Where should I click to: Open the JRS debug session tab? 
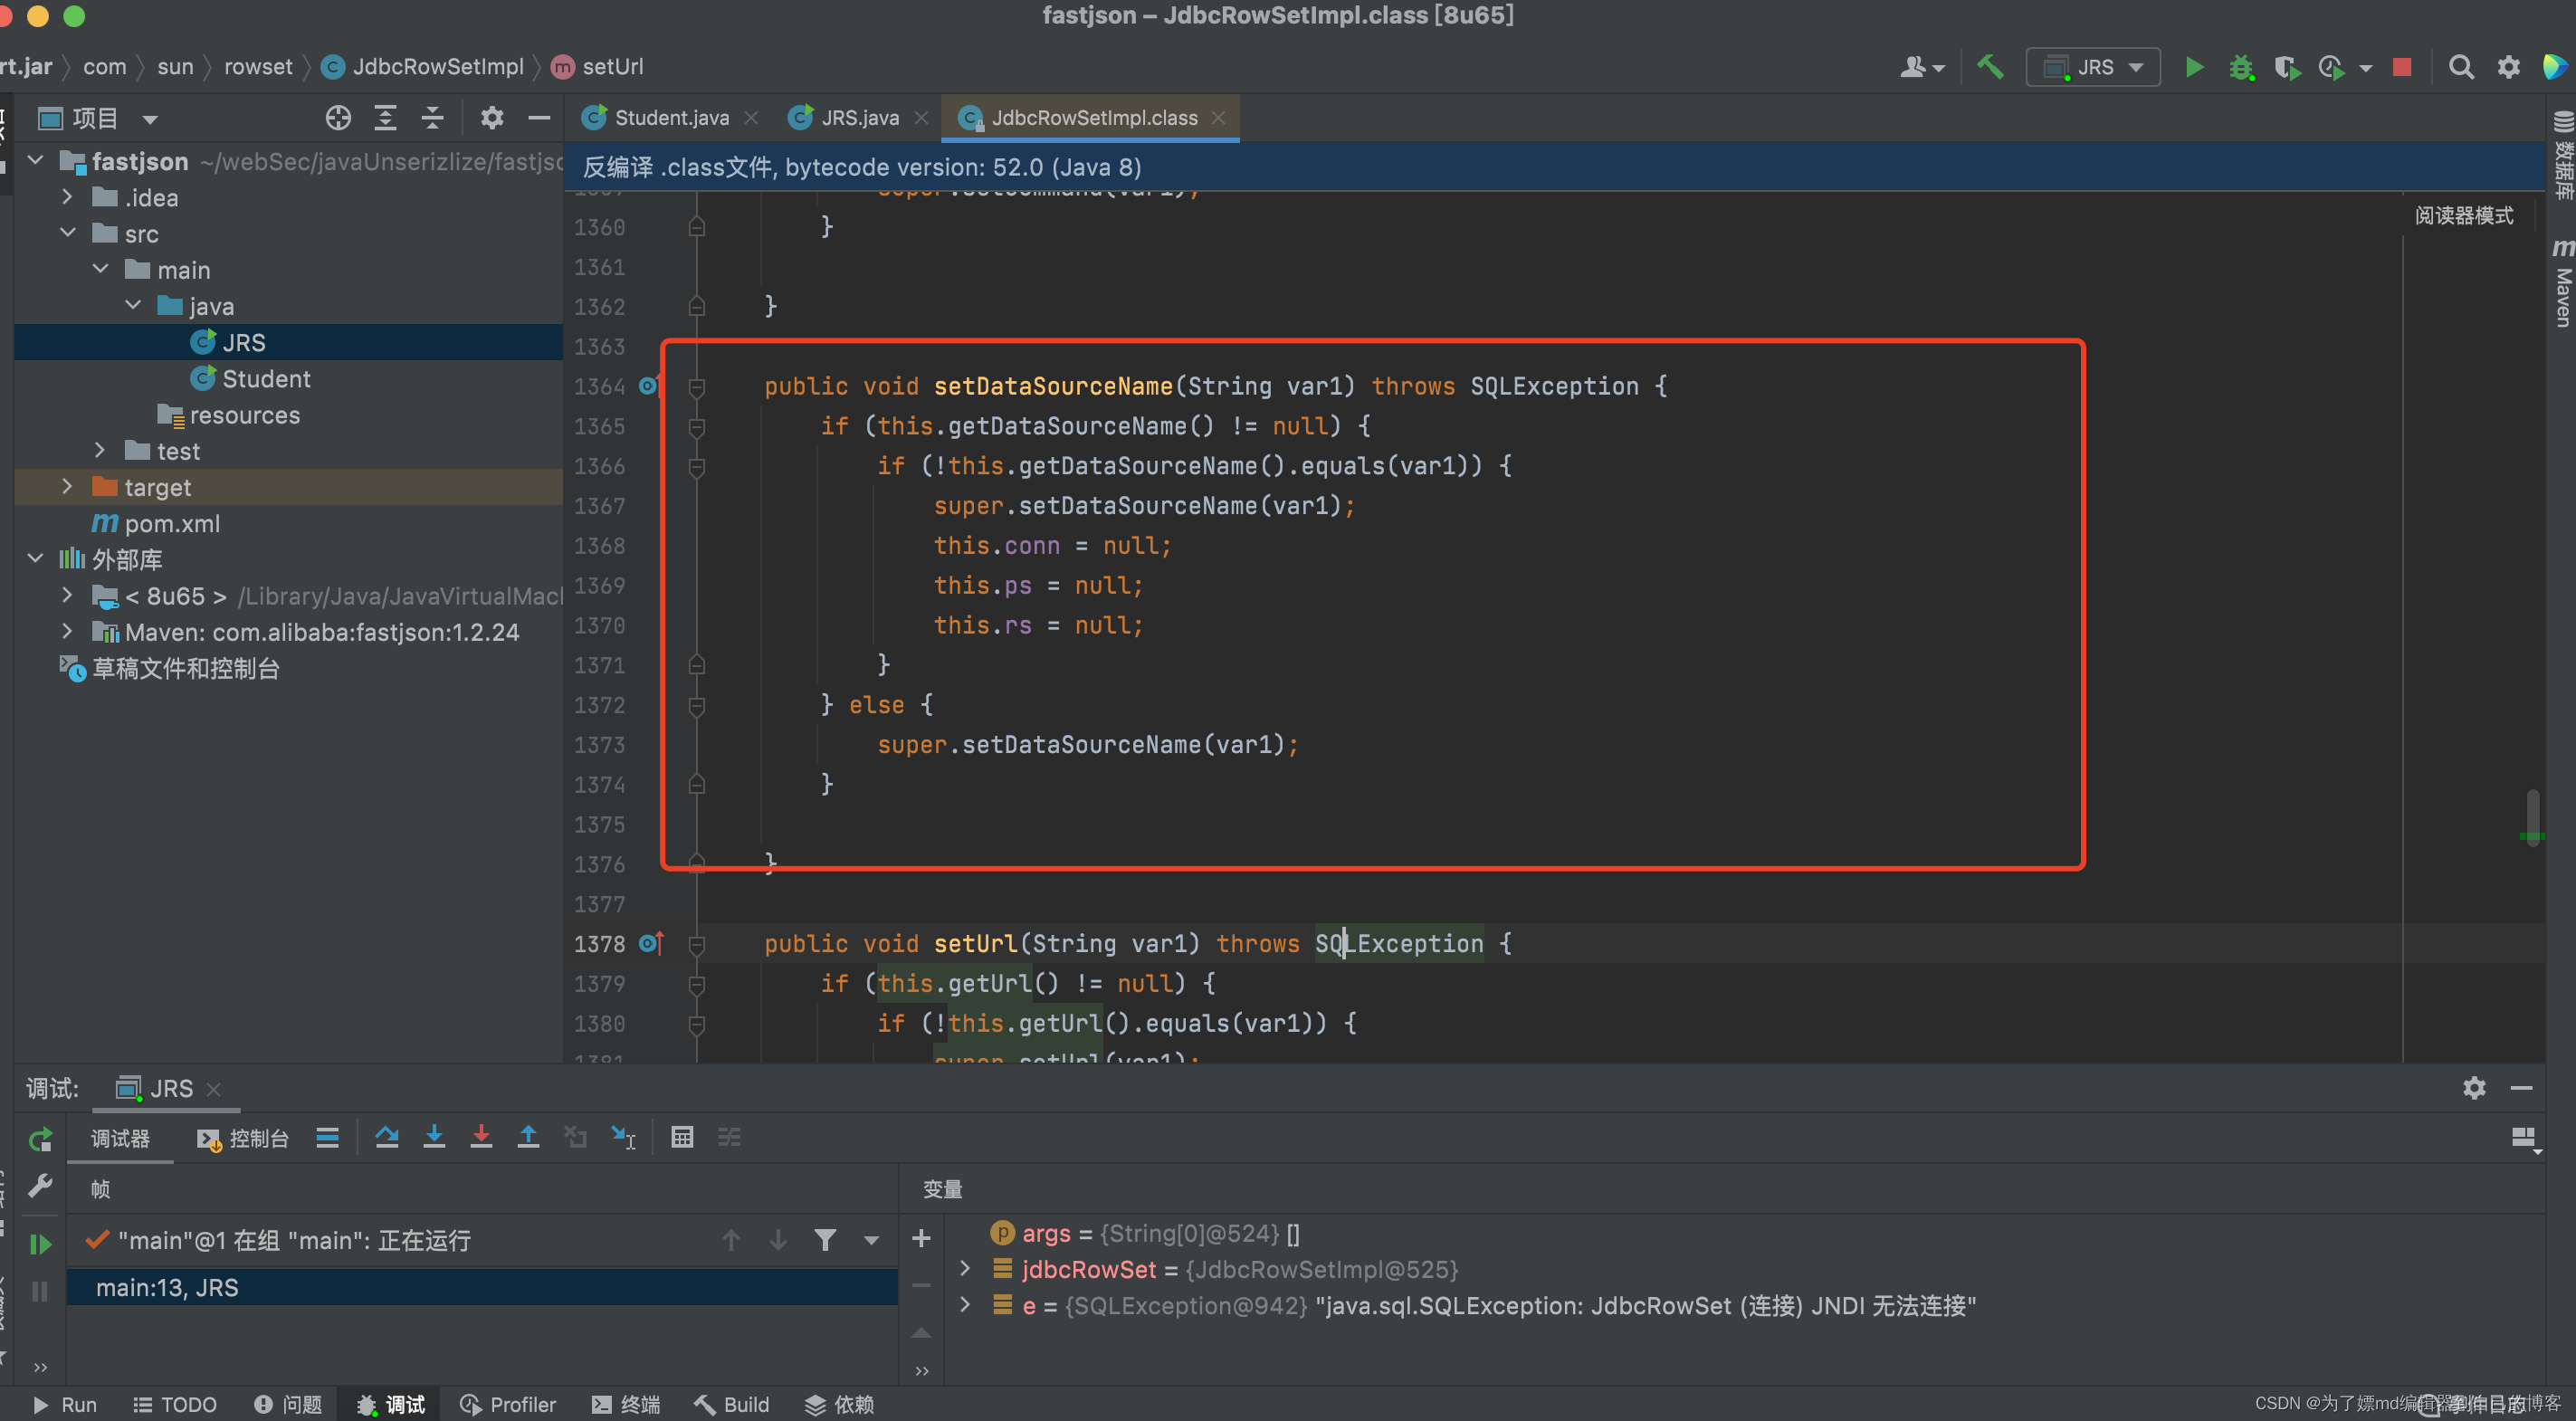pos(166,1088)
